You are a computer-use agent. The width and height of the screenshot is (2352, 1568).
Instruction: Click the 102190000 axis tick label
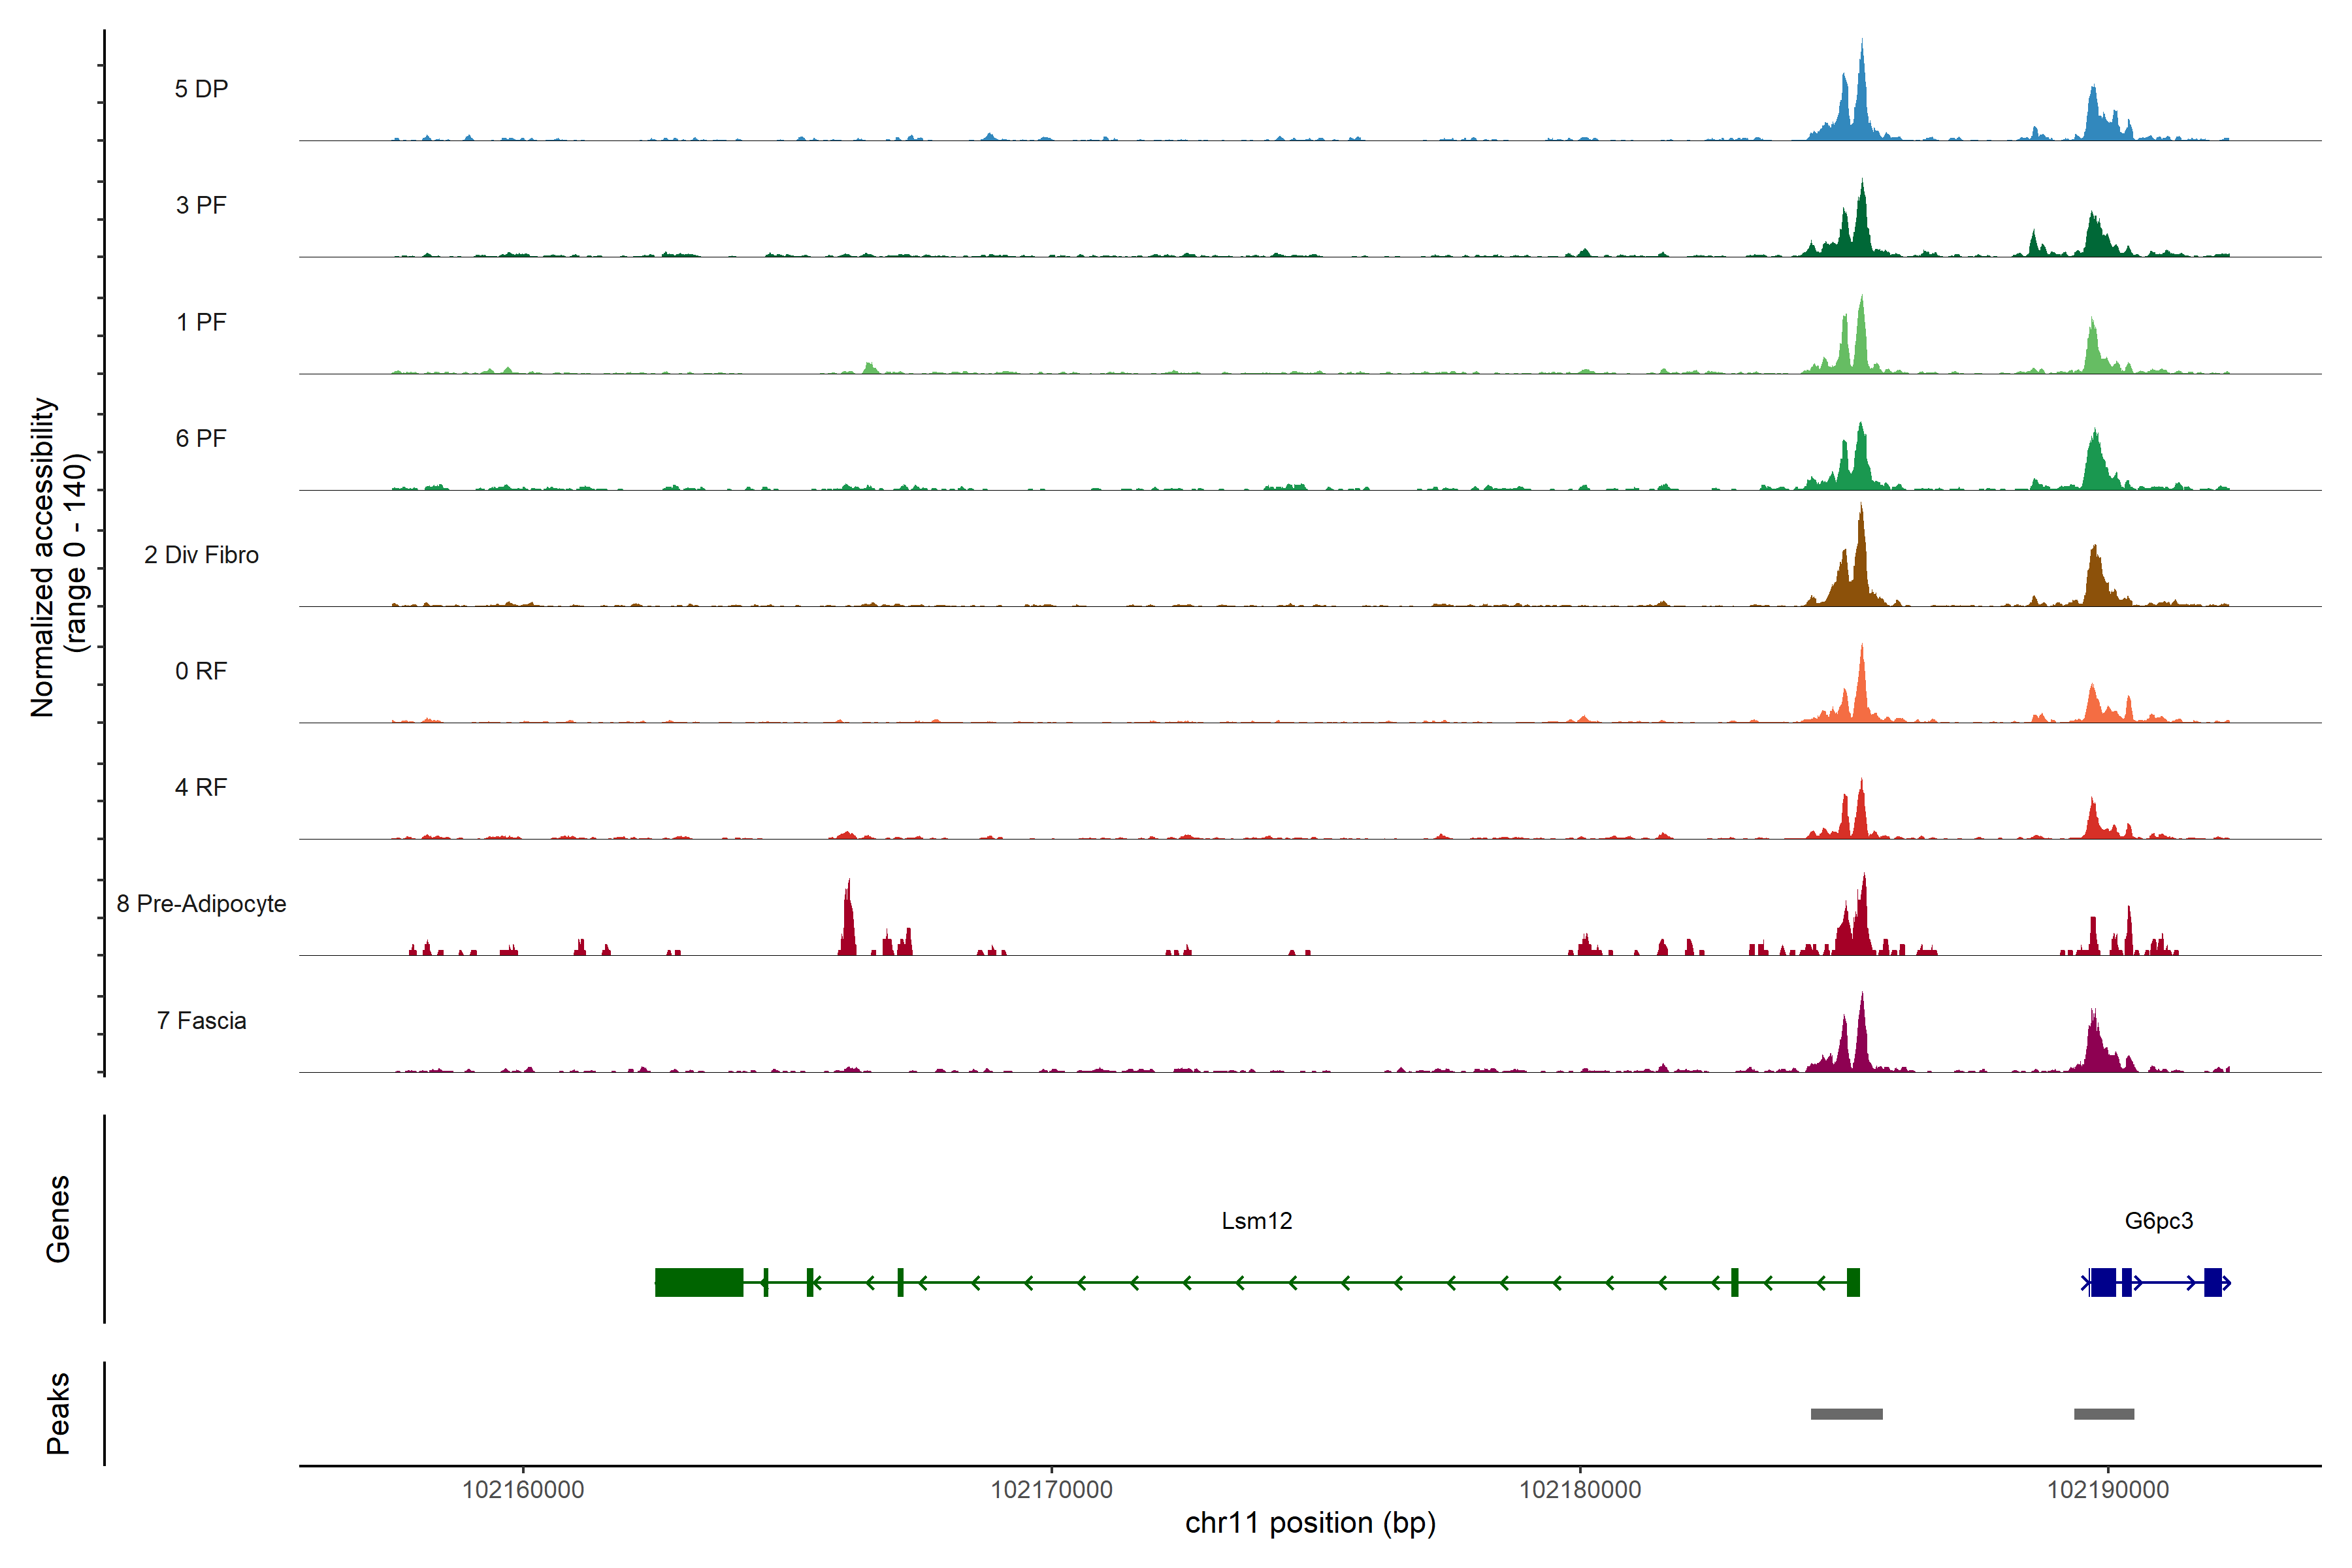point(2108,1490)
